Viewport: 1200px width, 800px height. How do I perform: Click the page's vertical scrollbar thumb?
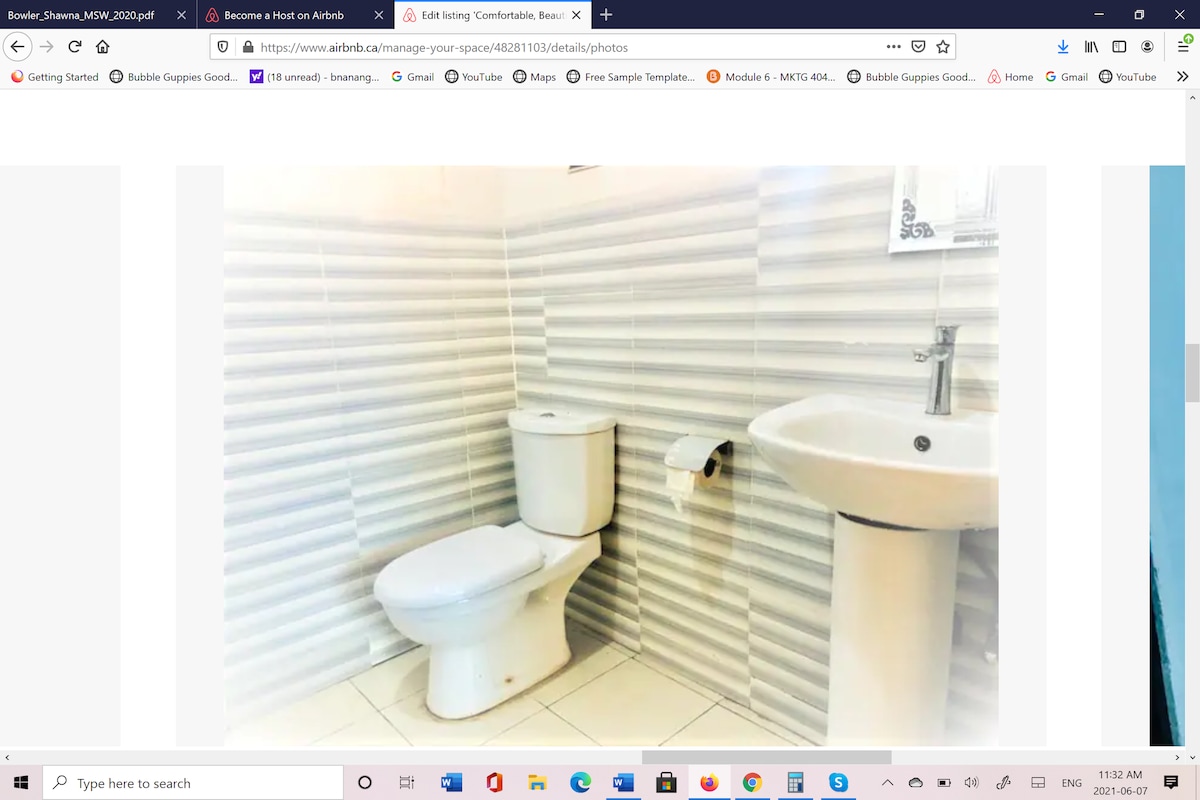[1192, 372]
